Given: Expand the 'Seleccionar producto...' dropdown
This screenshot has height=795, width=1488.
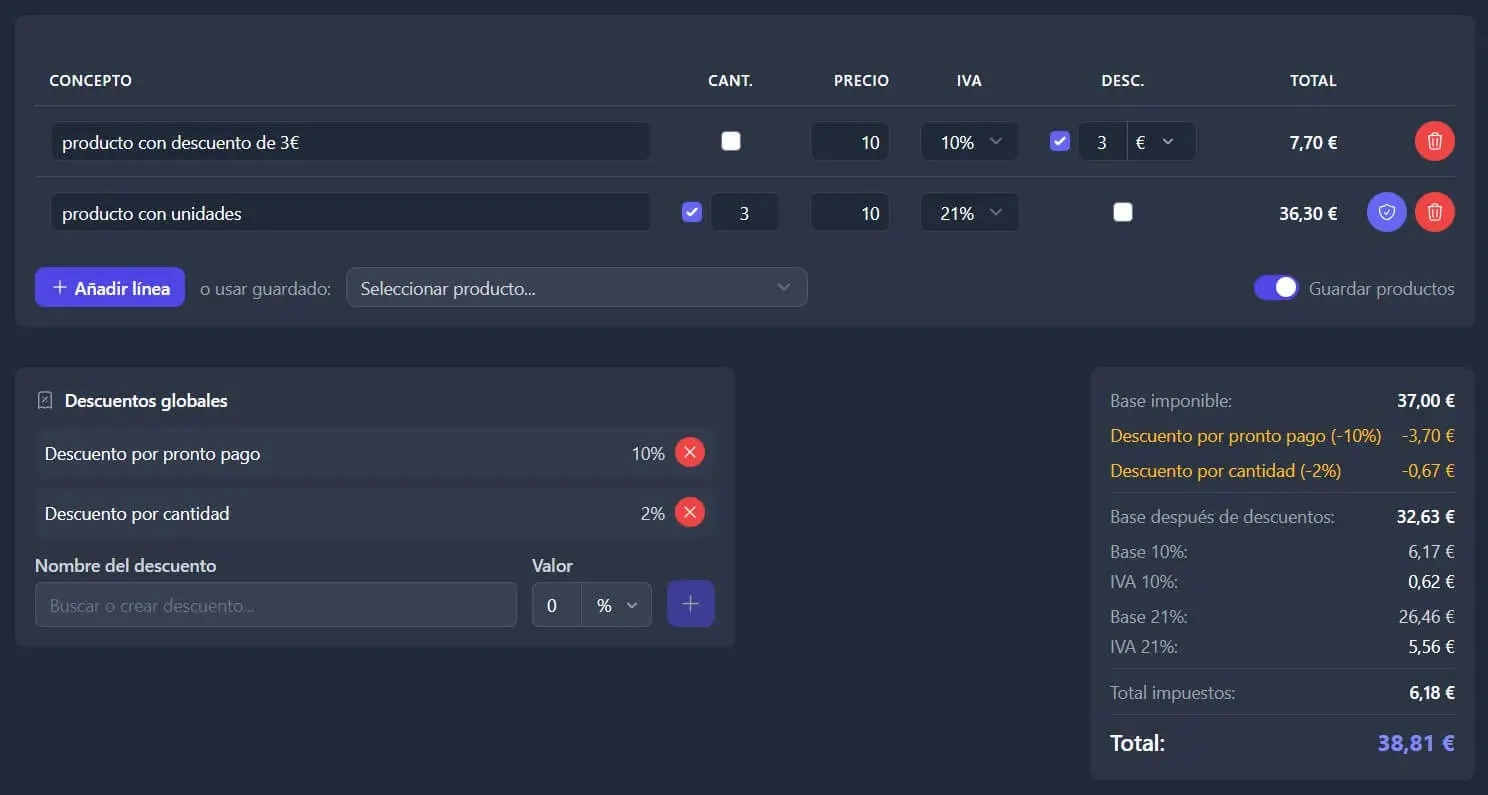Looking at the screenshot, I should (x=576, y=288).
